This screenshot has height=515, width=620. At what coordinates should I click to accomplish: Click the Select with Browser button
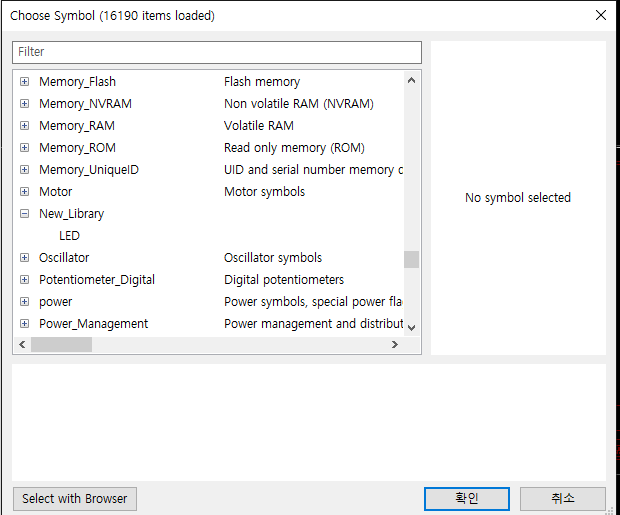[x=75, y=499]
